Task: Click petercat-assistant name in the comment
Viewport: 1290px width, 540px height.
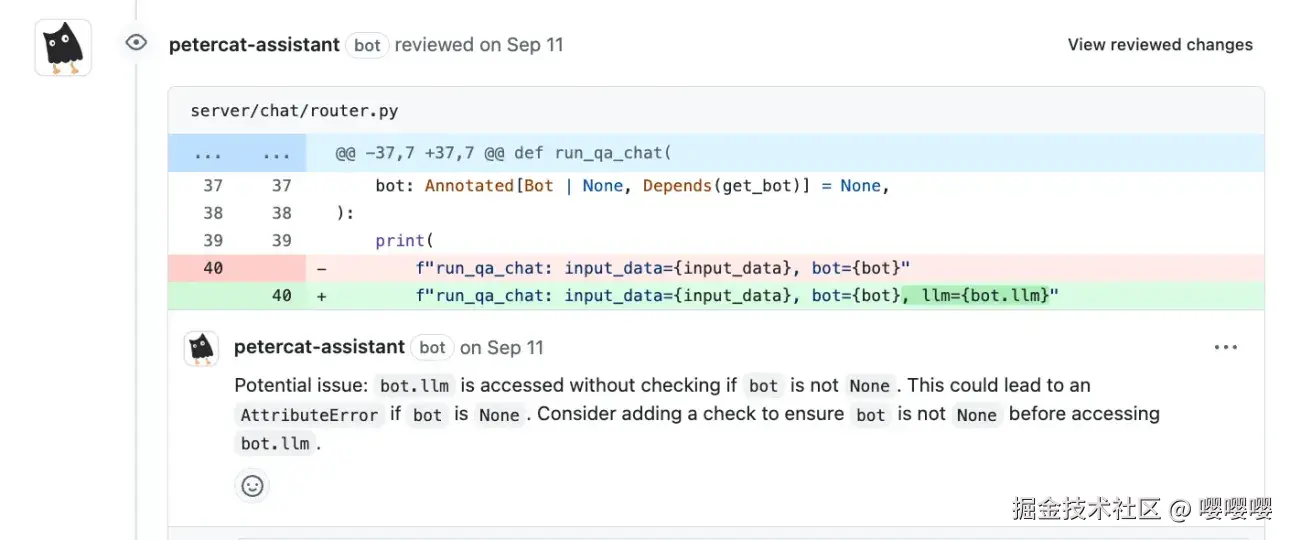Action: (319, 347)
